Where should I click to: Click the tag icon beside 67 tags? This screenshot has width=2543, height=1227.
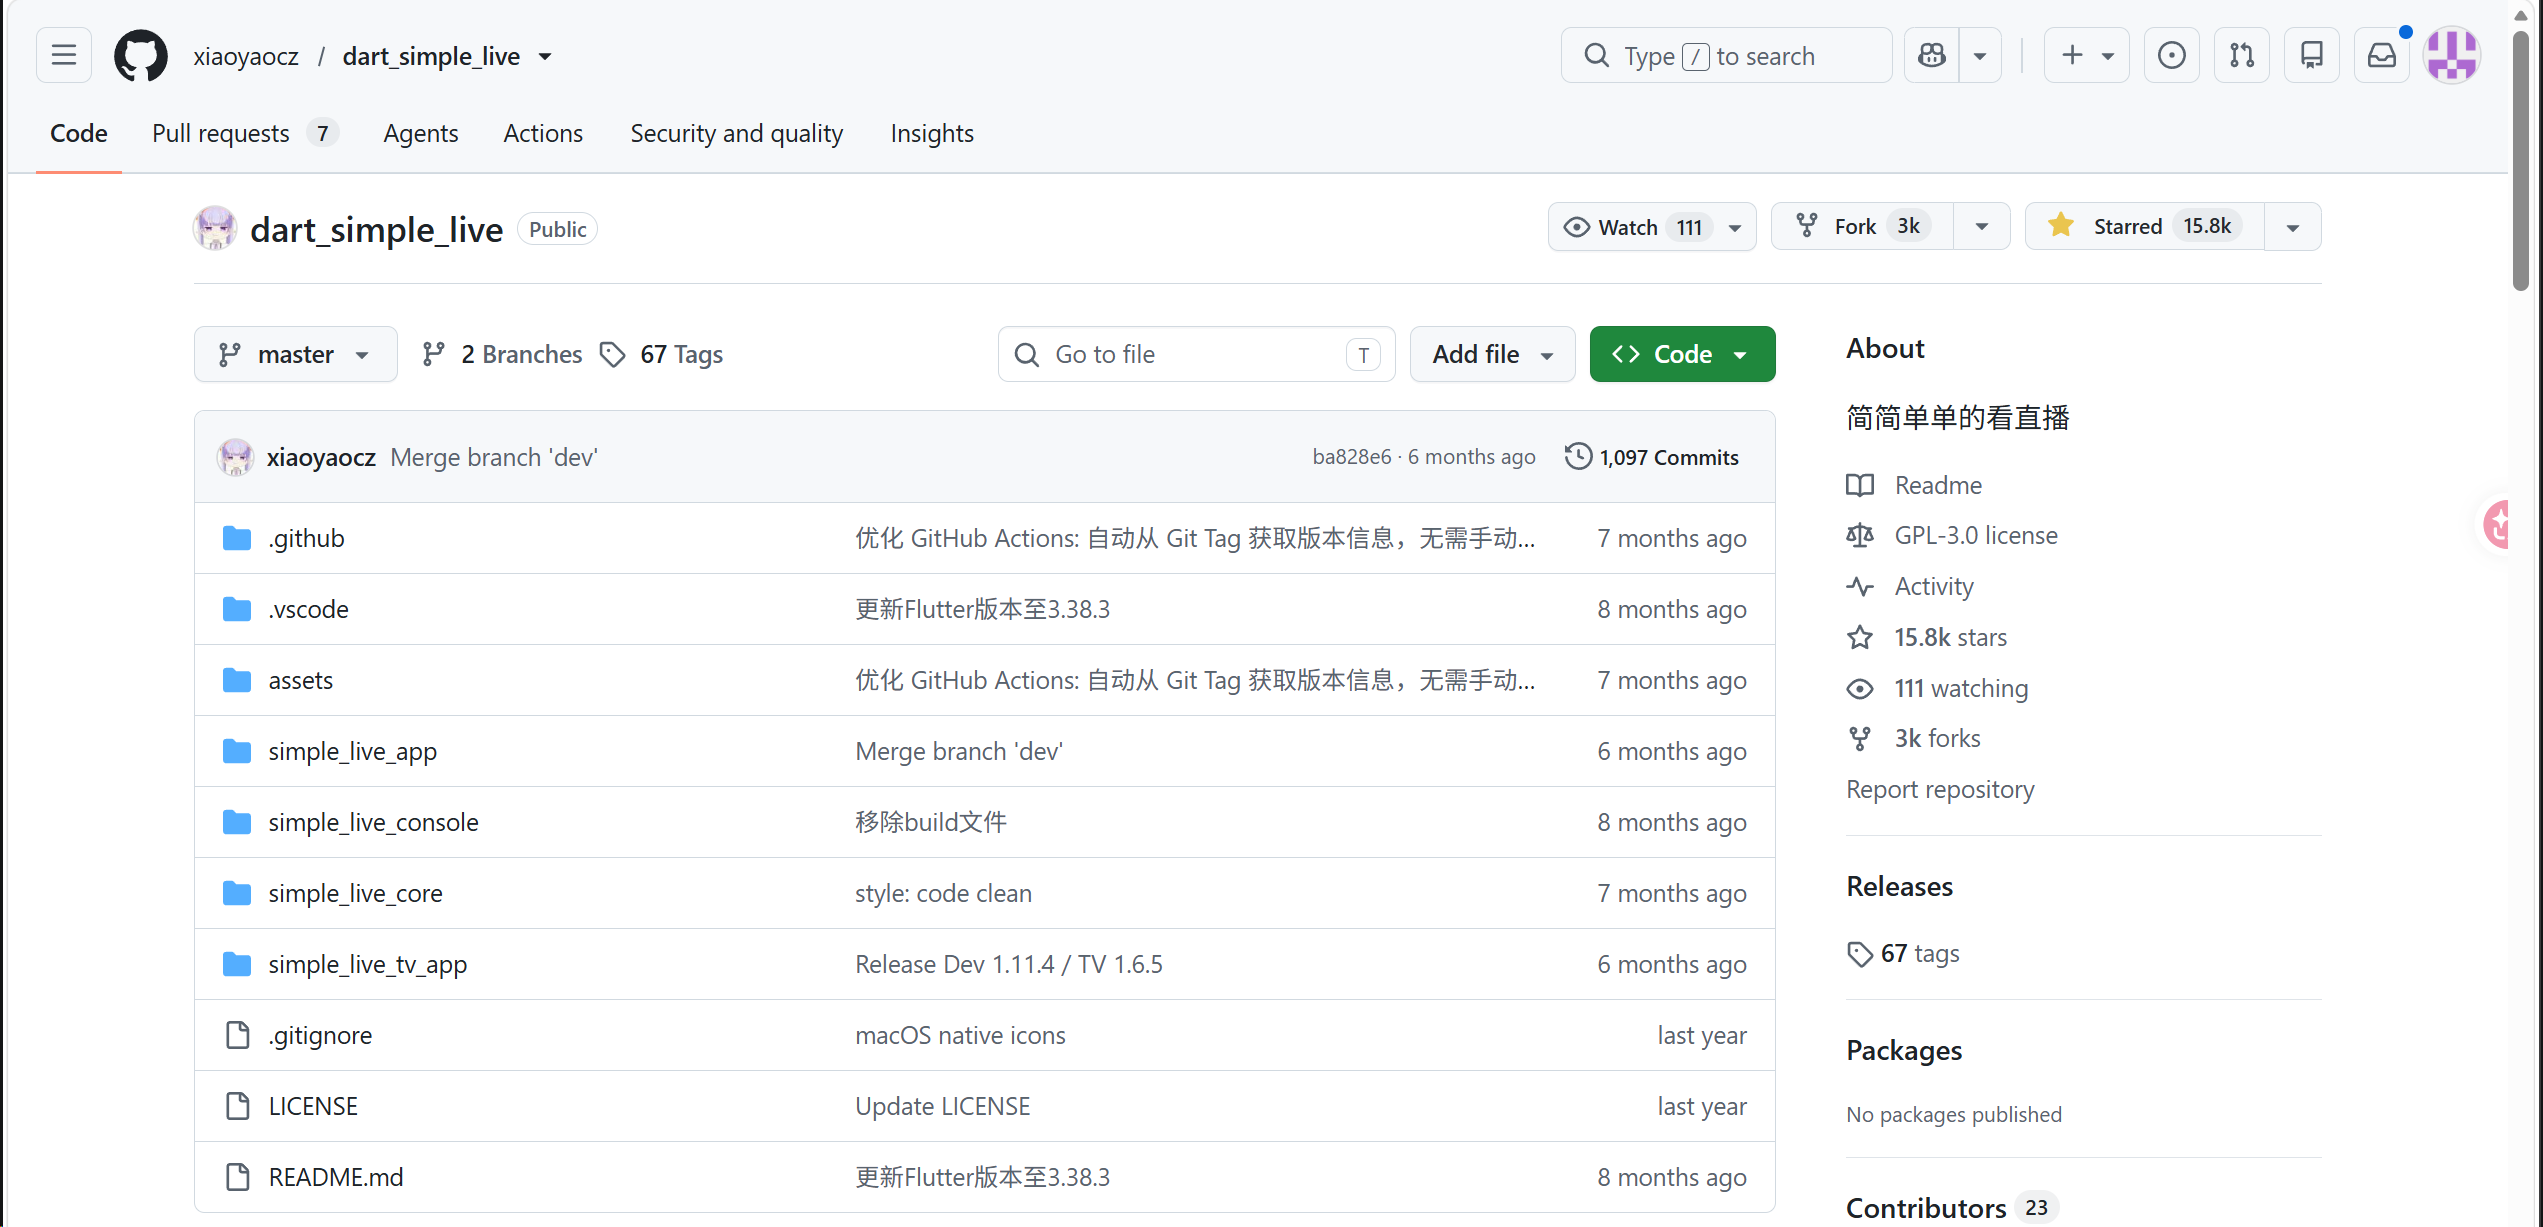click(x=1860, y=954)
